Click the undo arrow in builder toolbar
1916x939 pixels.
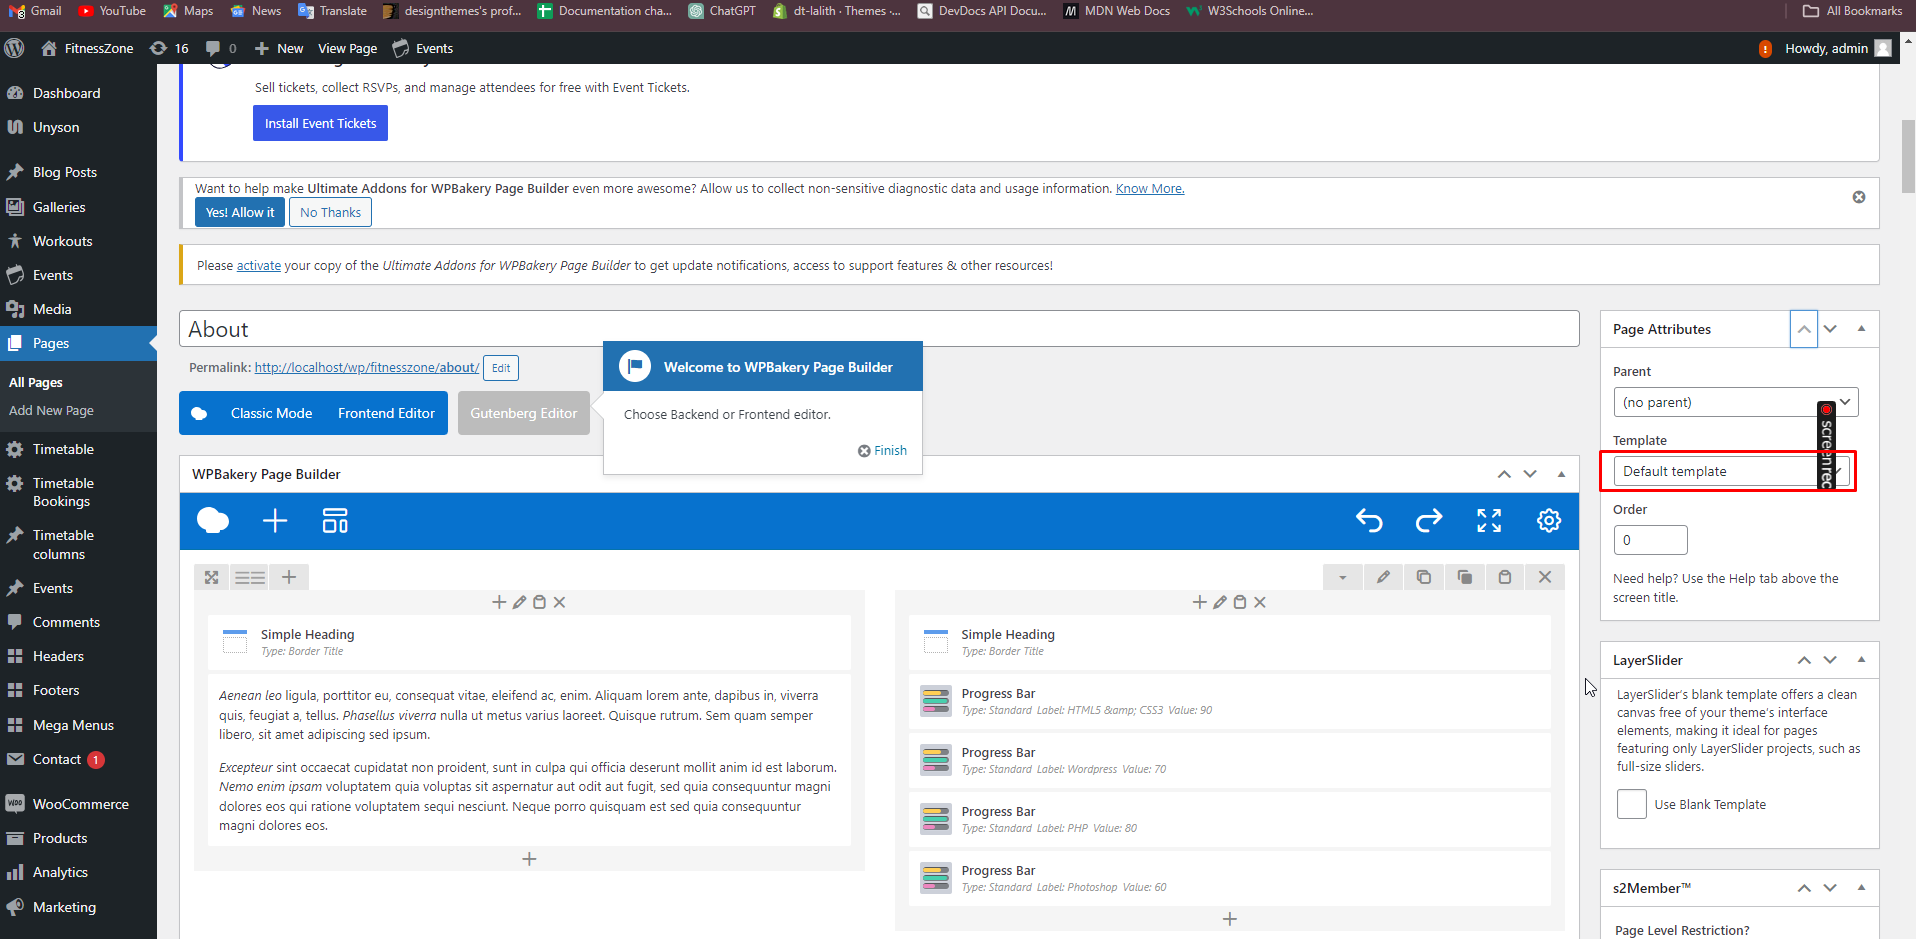coord(1369,521)
